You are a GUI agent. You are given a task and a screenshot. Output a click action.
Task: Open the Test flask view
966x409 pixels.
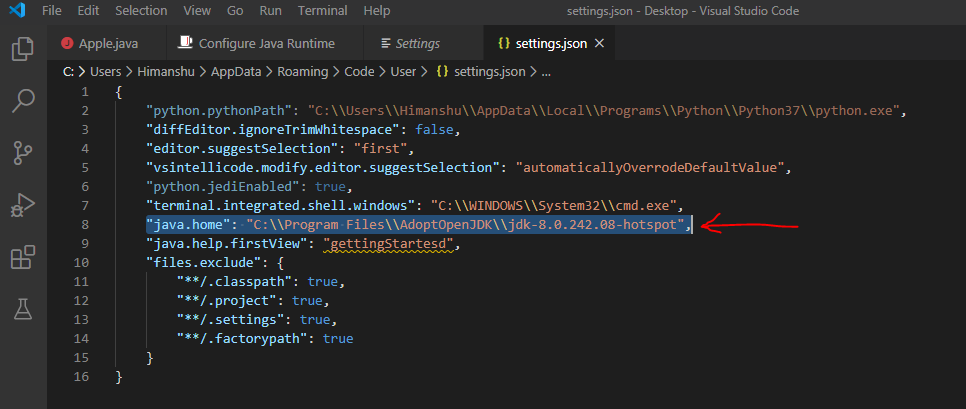(x=23, y=309)
